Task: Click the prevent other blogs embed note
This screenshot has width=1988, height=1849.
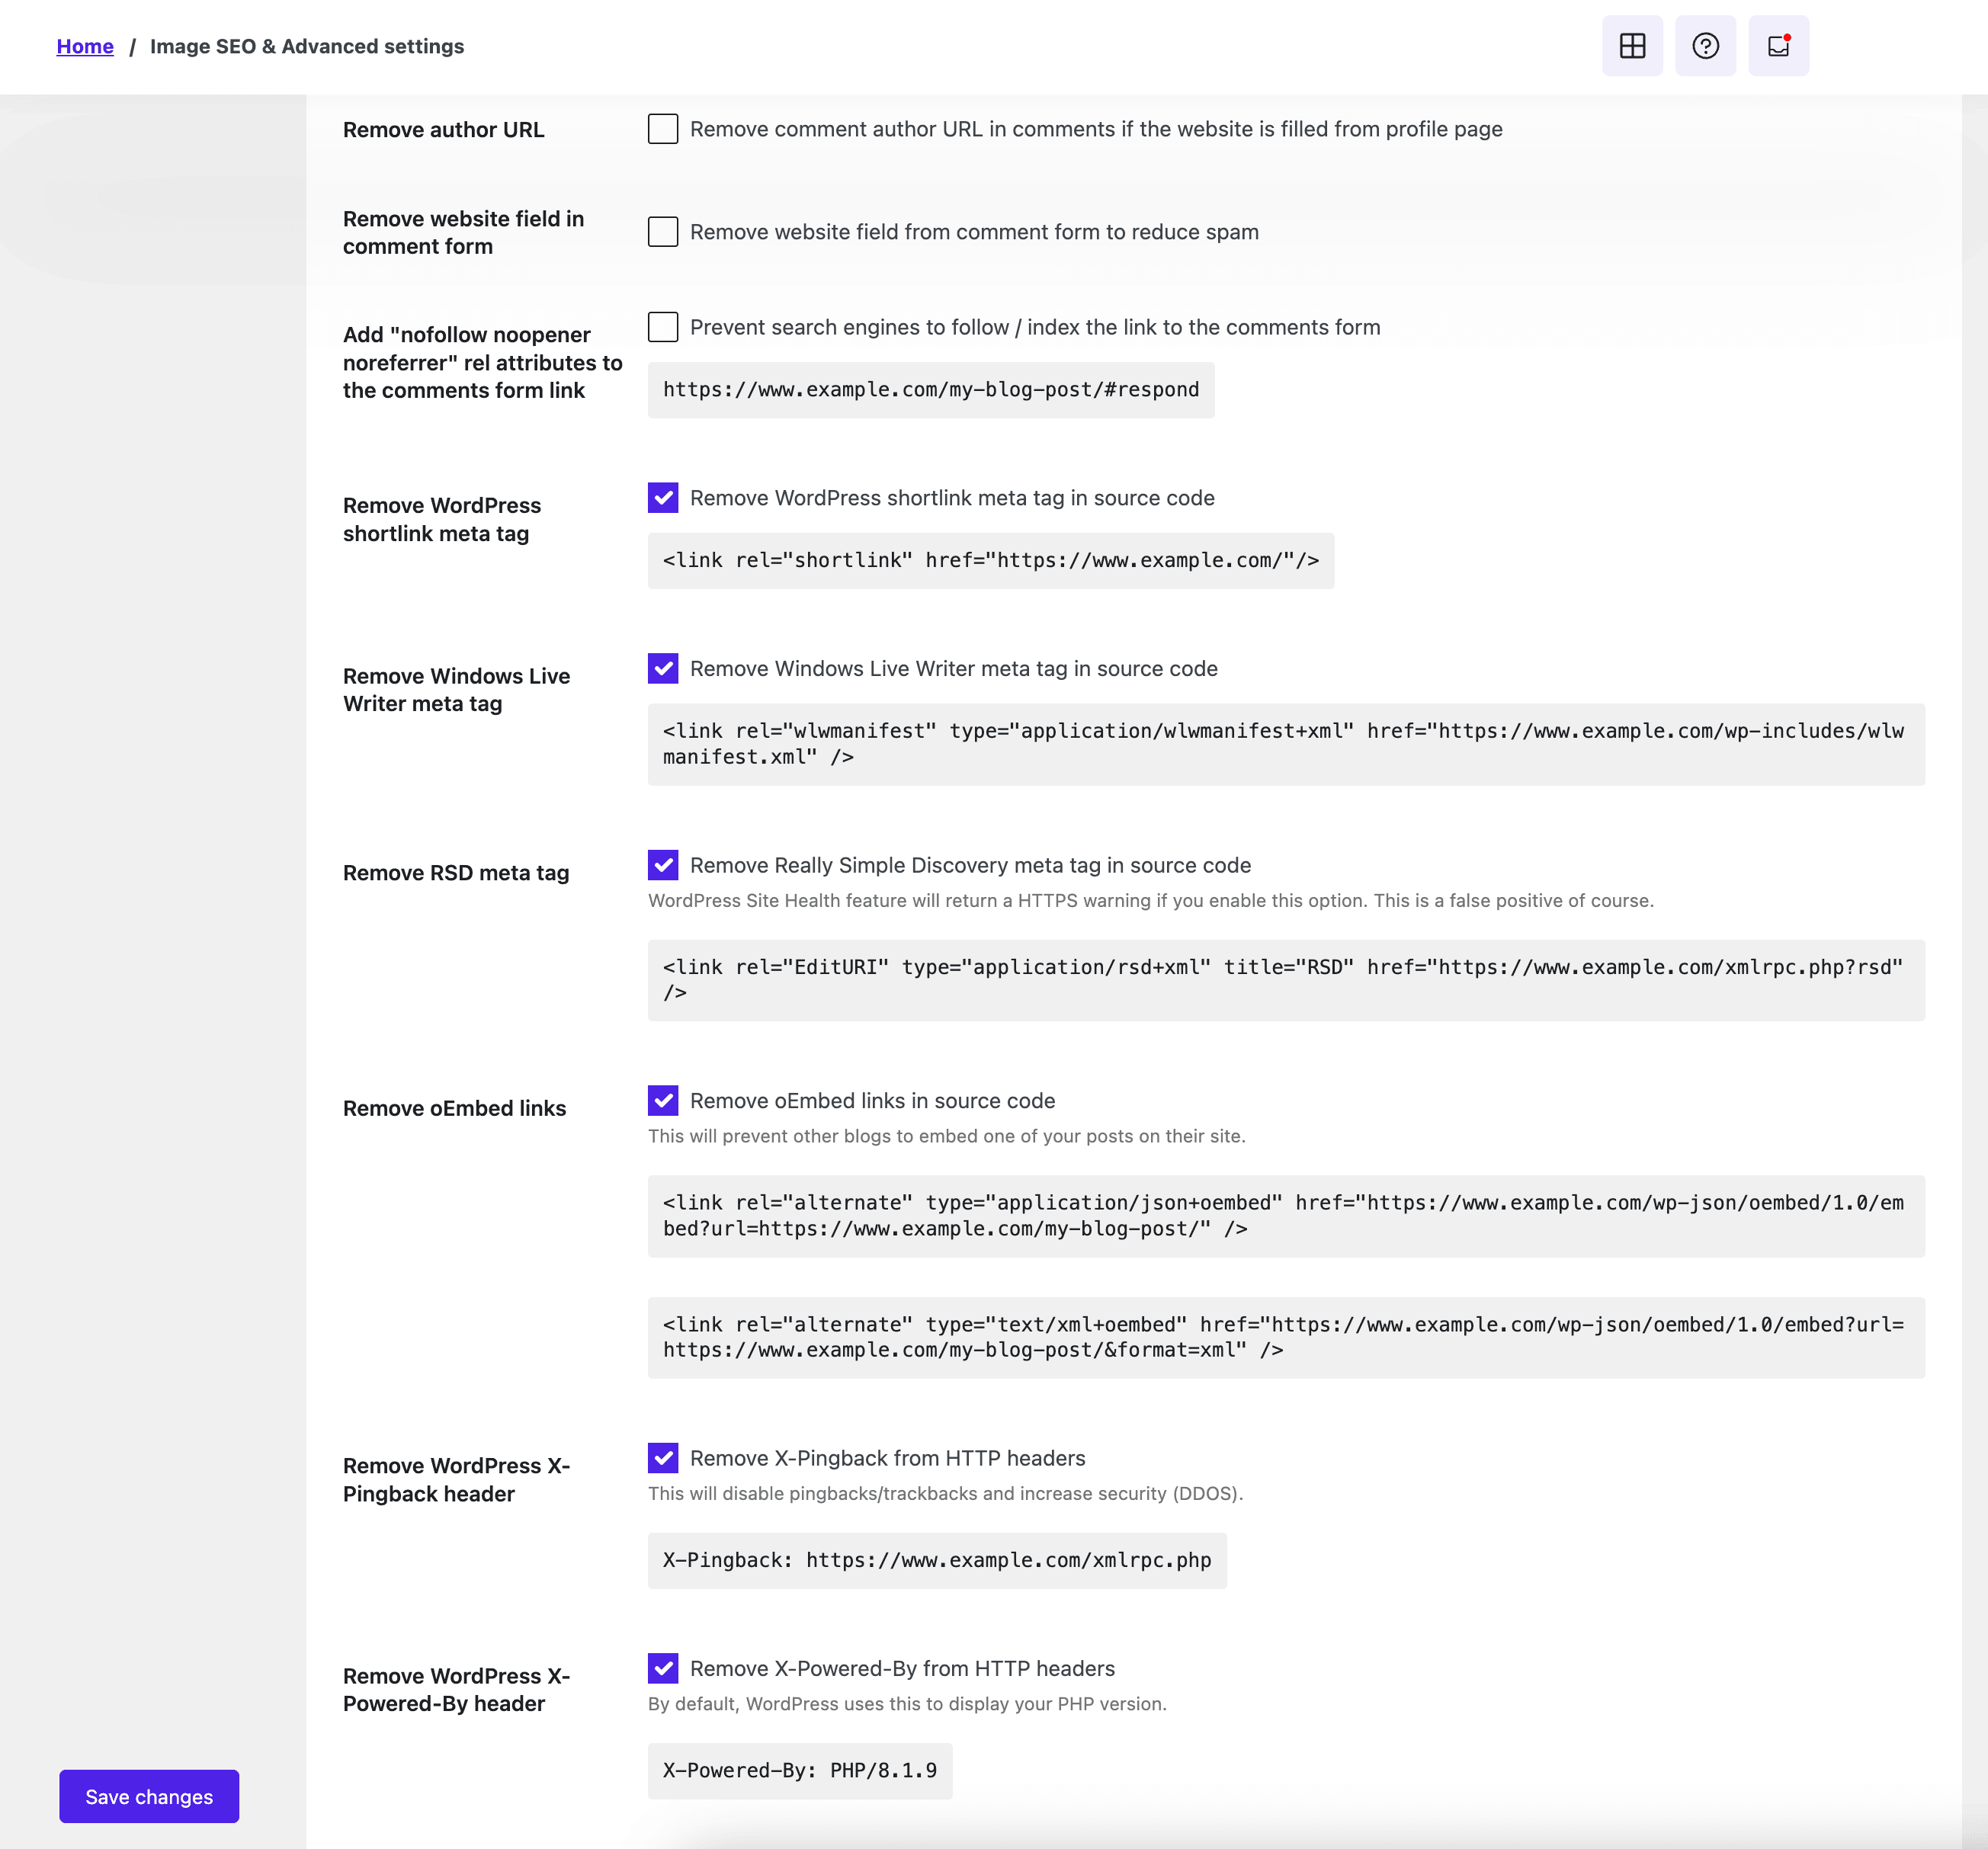Action: click(x=947, y=1136)
